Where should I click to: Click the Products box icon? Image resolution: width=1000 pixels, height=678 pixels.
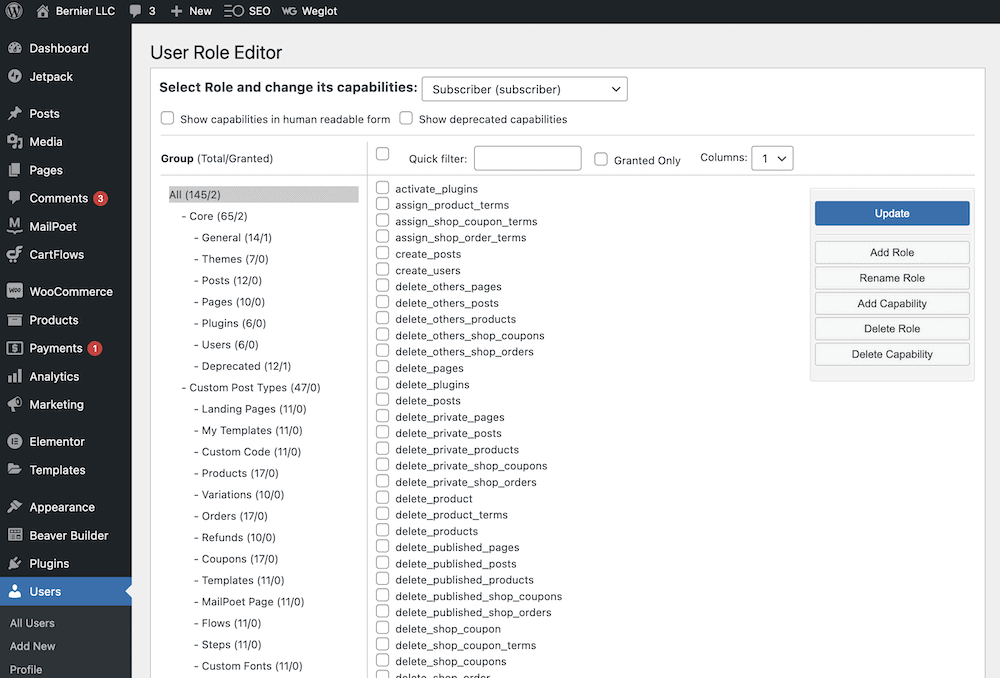coord(15,320)
